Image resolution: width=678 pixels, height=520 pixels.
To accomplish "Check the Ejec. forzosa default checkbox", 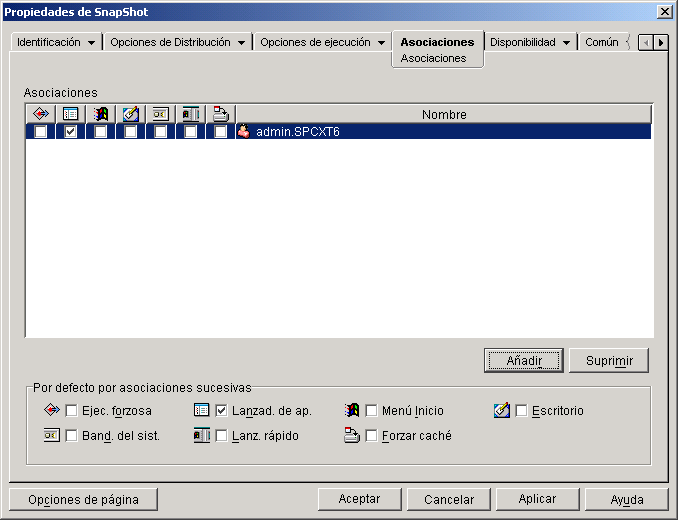I will [x=71, y=410].
